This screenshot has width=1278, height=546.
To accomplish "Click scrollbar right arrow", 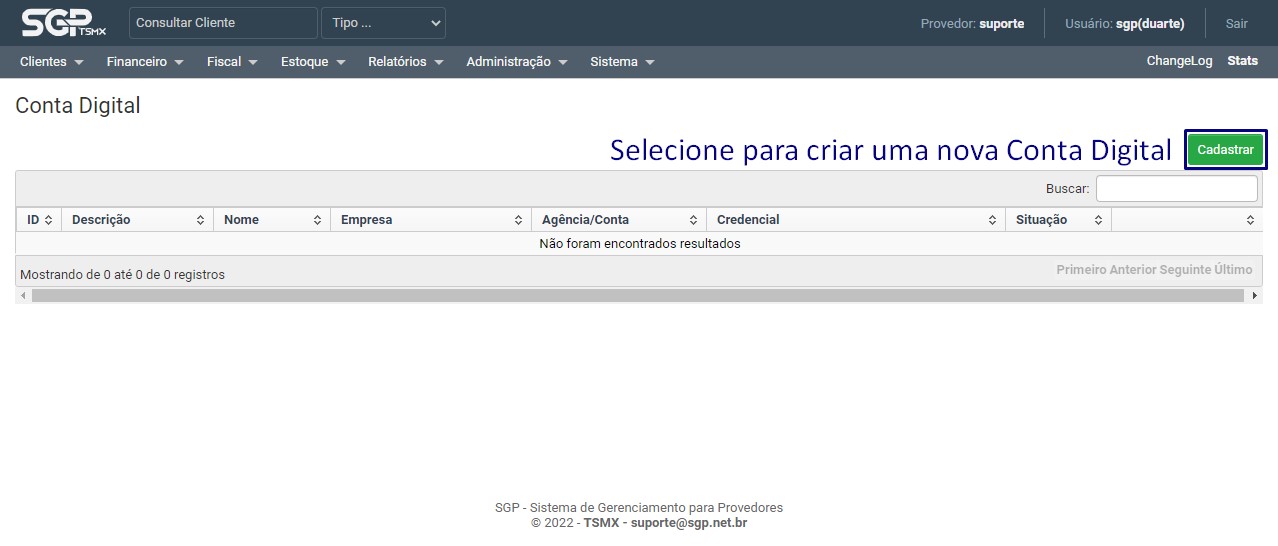I will click(1255, 296).
